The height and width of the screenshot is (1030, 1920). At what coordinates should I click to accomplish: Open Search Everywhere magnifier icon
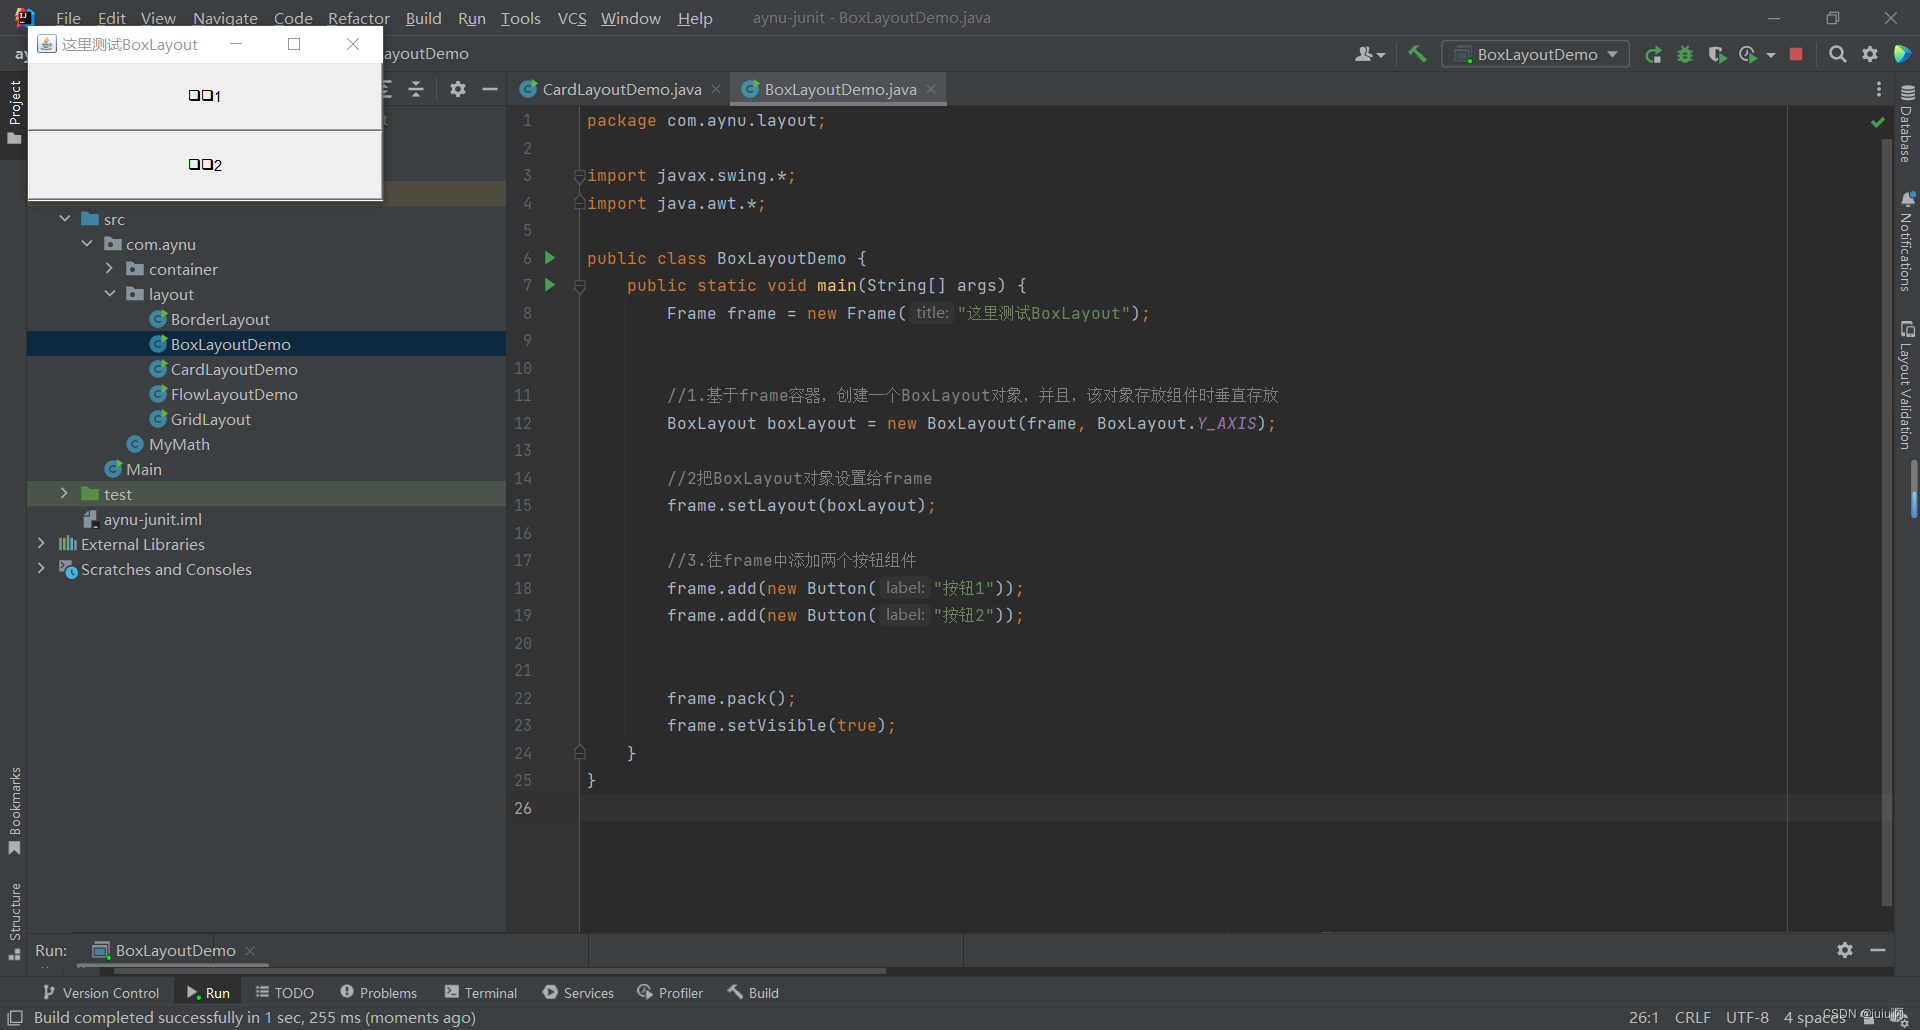point(1838,54)
